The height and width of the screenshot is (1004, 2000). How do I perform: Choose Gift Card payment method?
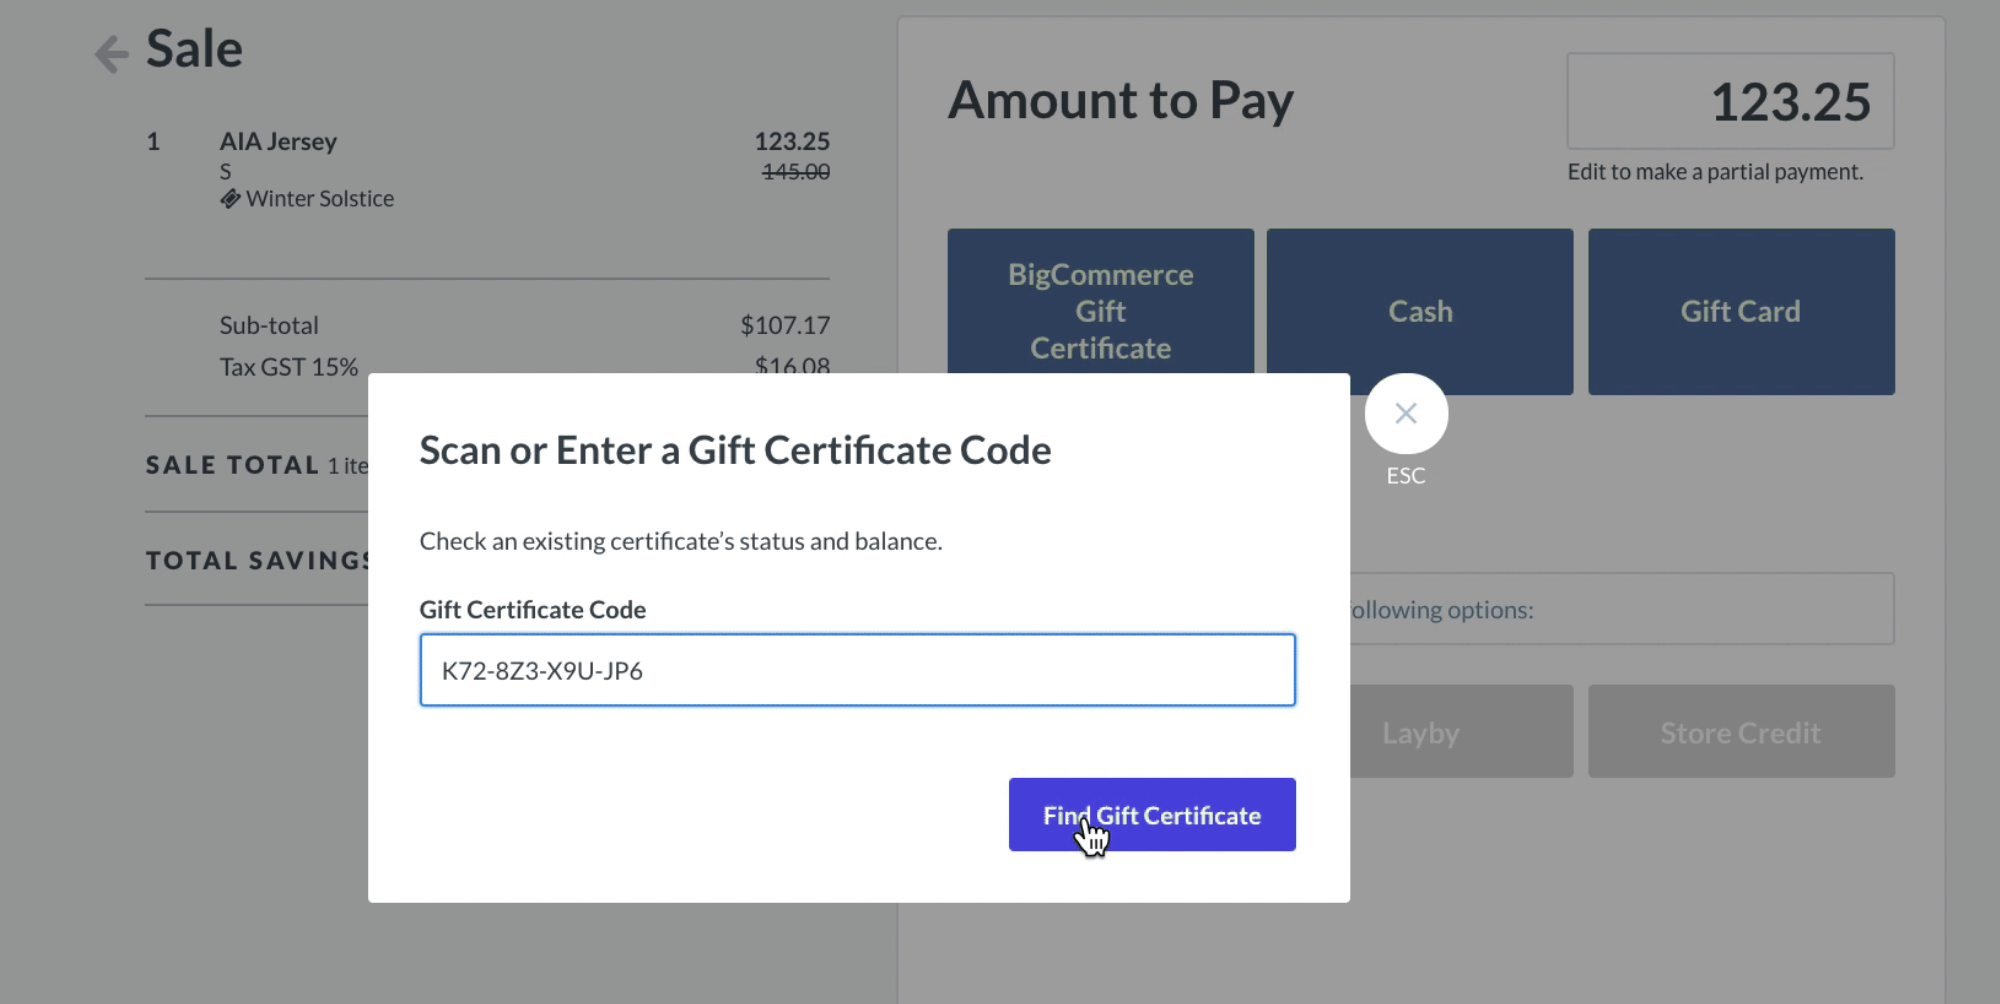tap(1740, 310)
